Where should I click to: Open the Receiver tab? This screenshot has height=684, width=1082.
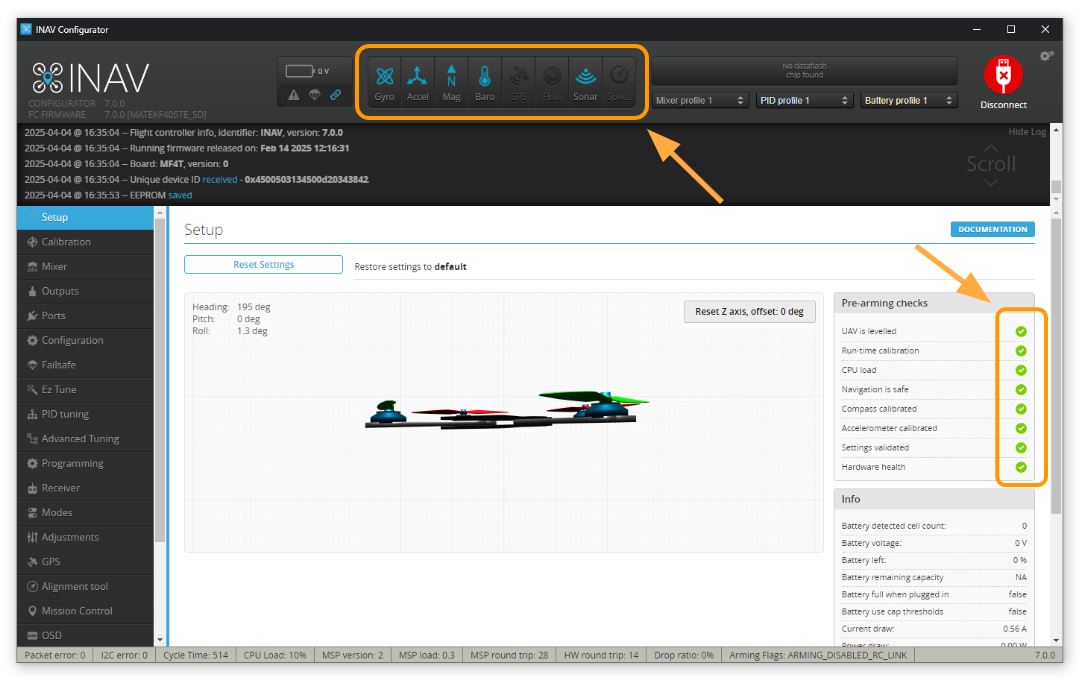click(x=86, y=488)
